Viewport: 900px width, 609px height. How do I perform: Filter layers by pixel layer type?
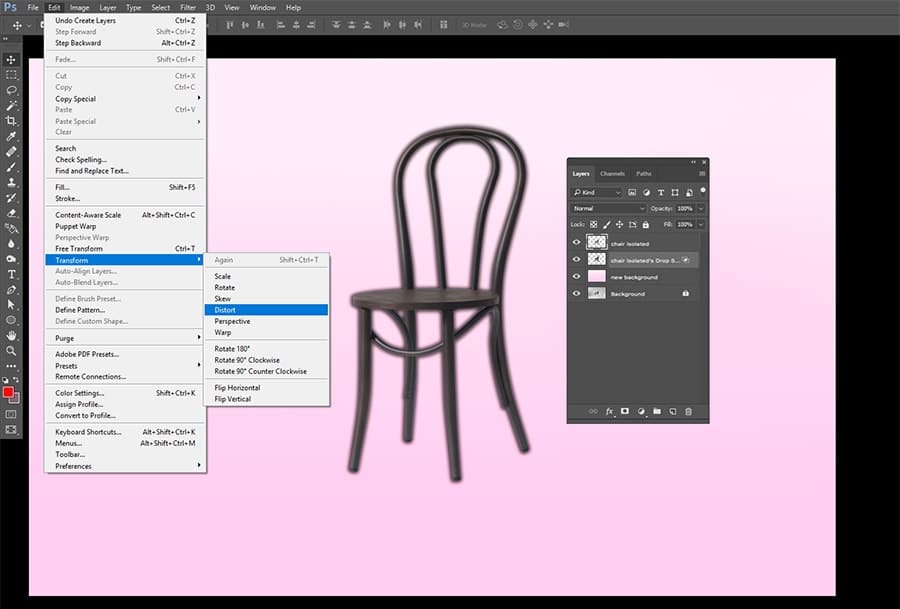point(632,192)
